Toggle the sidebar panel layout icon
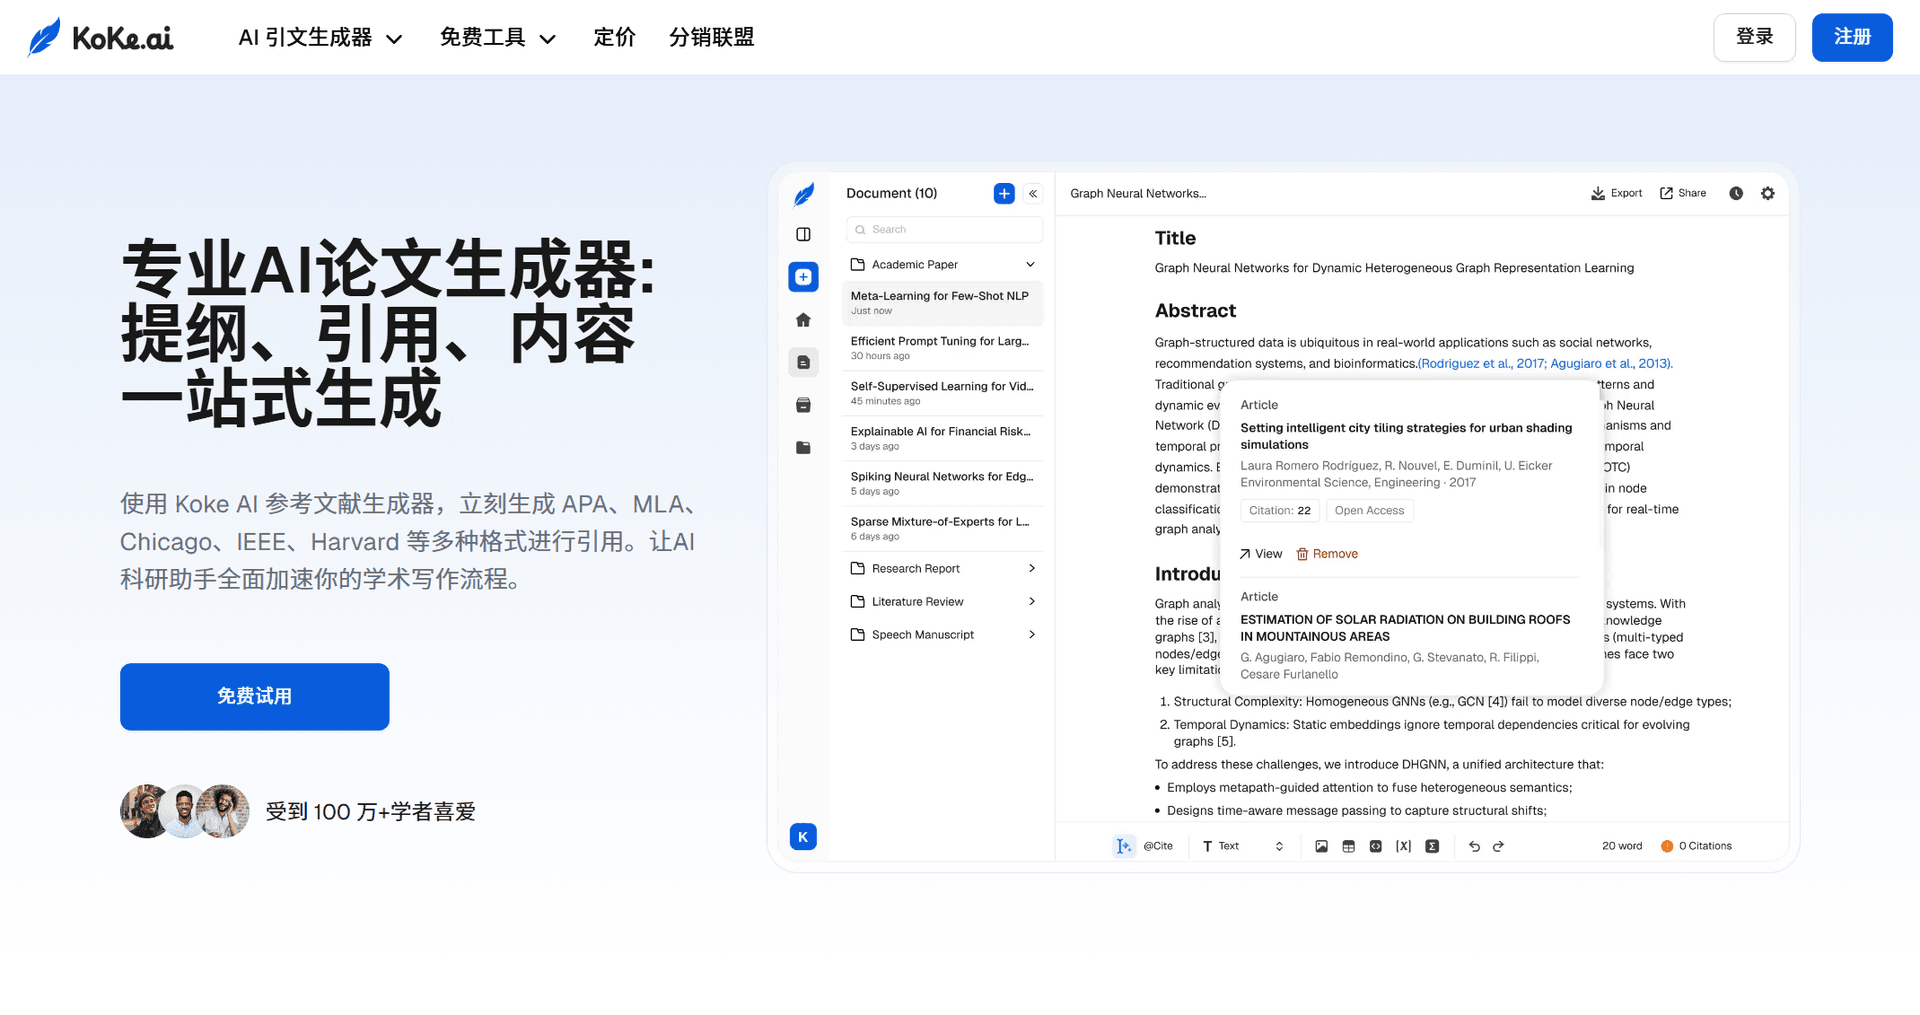Image resolution: width=1920 pixels, height=1015 pixels. pyautogui.click(x=803, y=234)
